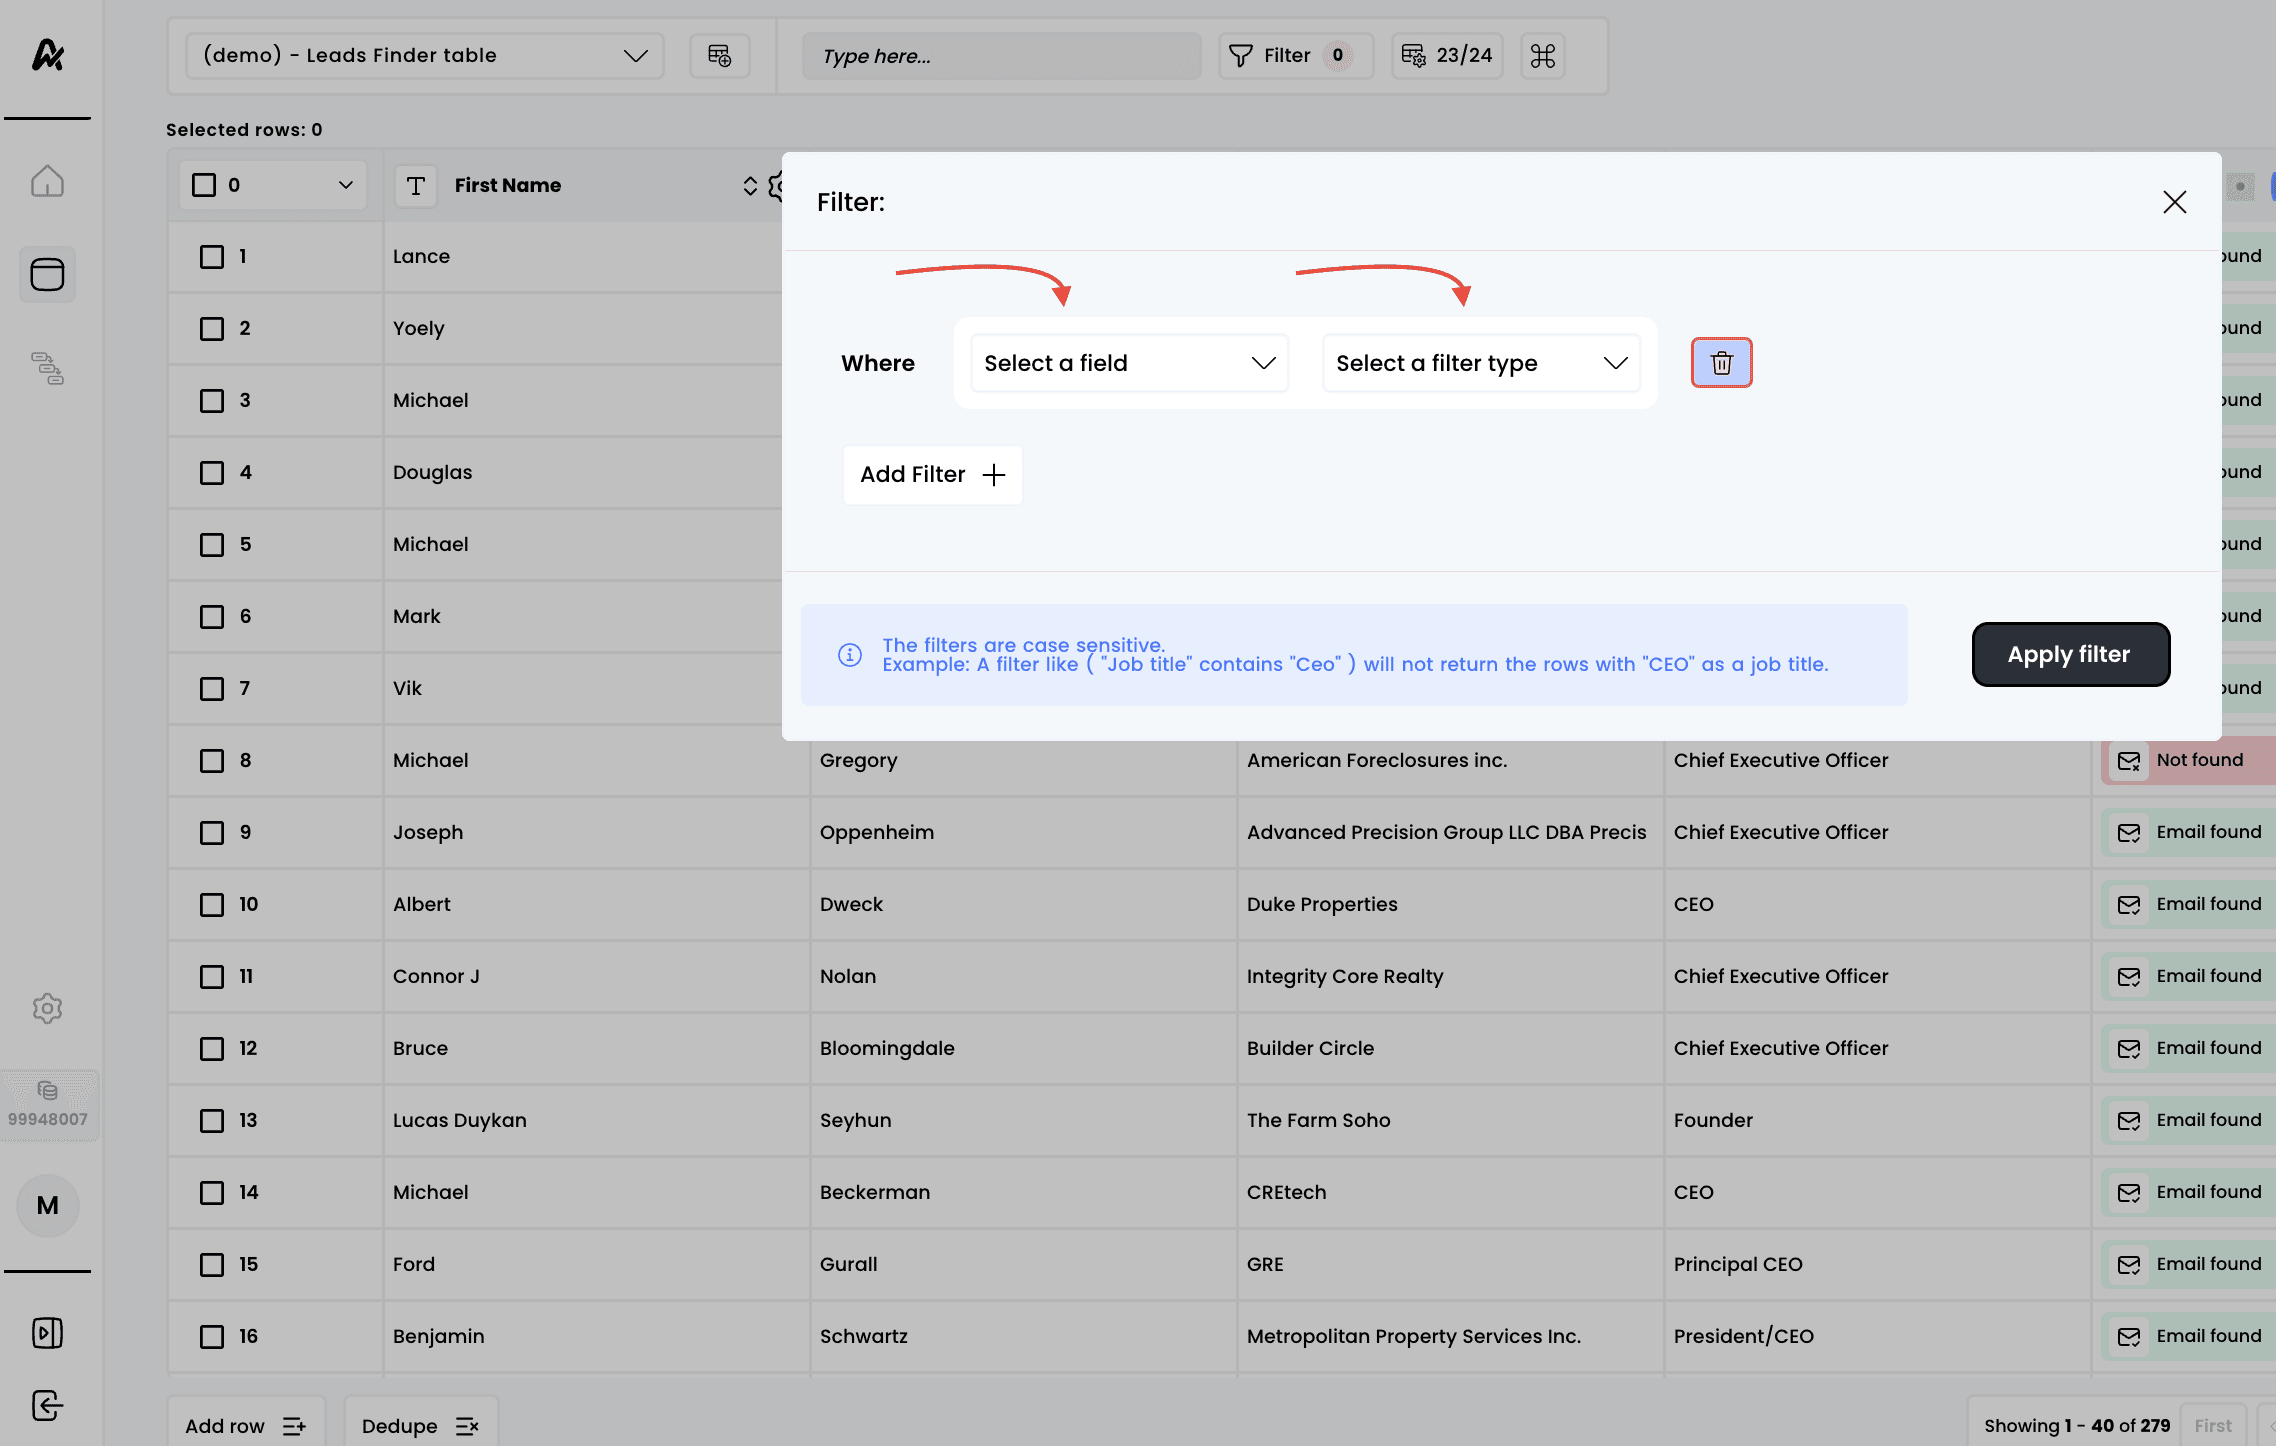The height and width of the screenshot is (1446, 2276).
Task: Click the Apply filter button
Action: point(2069,654)
